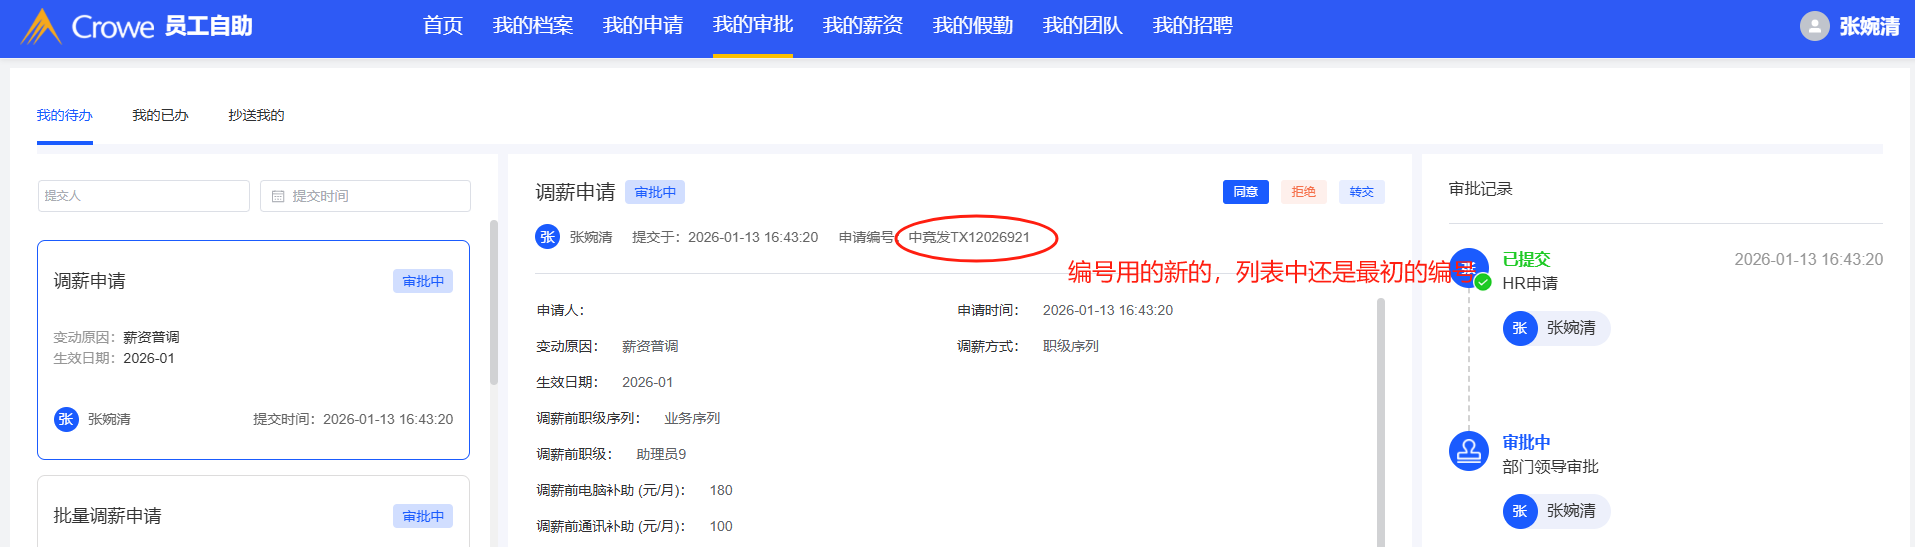Select the 调薪申请 card in the list
This screenshot has width=1915, height=547.
coord(253,350)
